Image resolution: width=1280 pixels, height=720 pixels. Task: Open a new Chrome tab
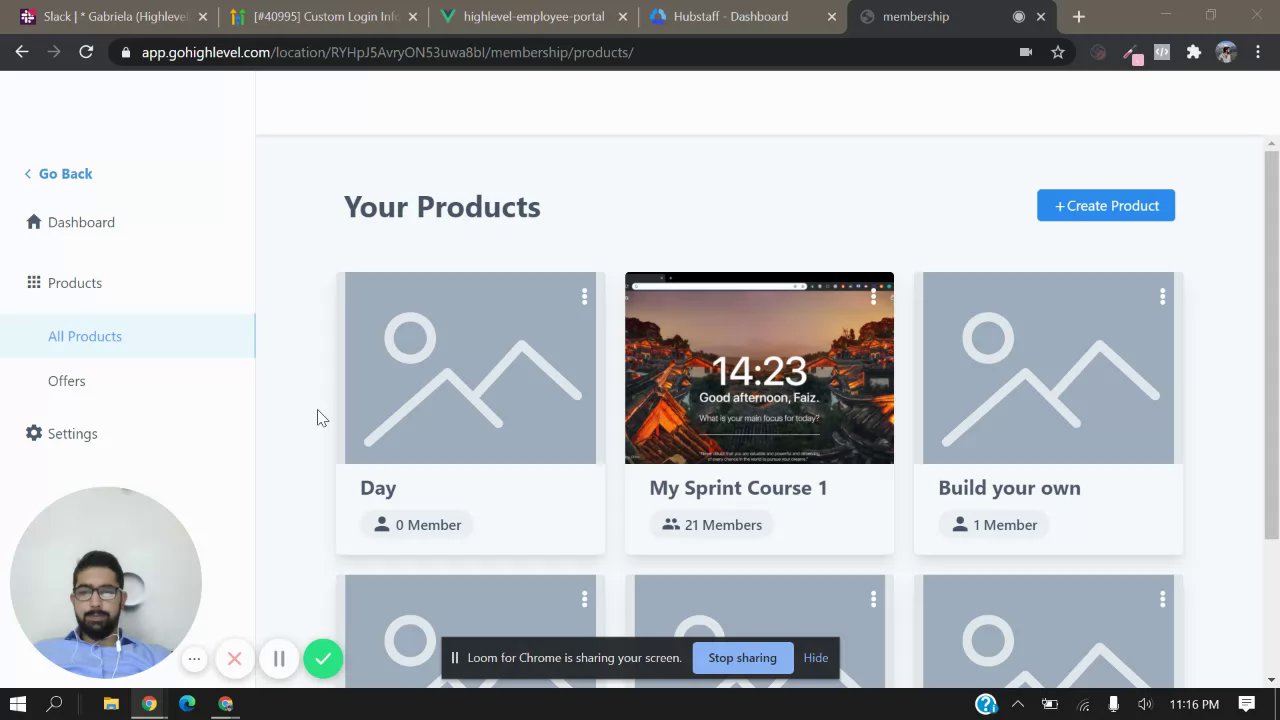pyautogui.click(x=1078, y=16)
